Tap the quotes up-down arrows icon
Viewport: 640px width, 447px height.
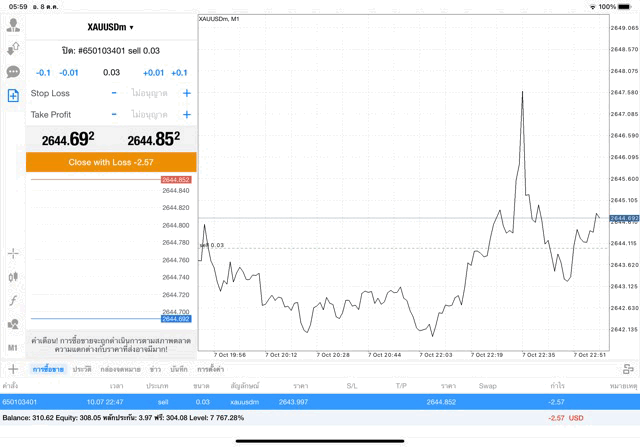pos(13,47)
